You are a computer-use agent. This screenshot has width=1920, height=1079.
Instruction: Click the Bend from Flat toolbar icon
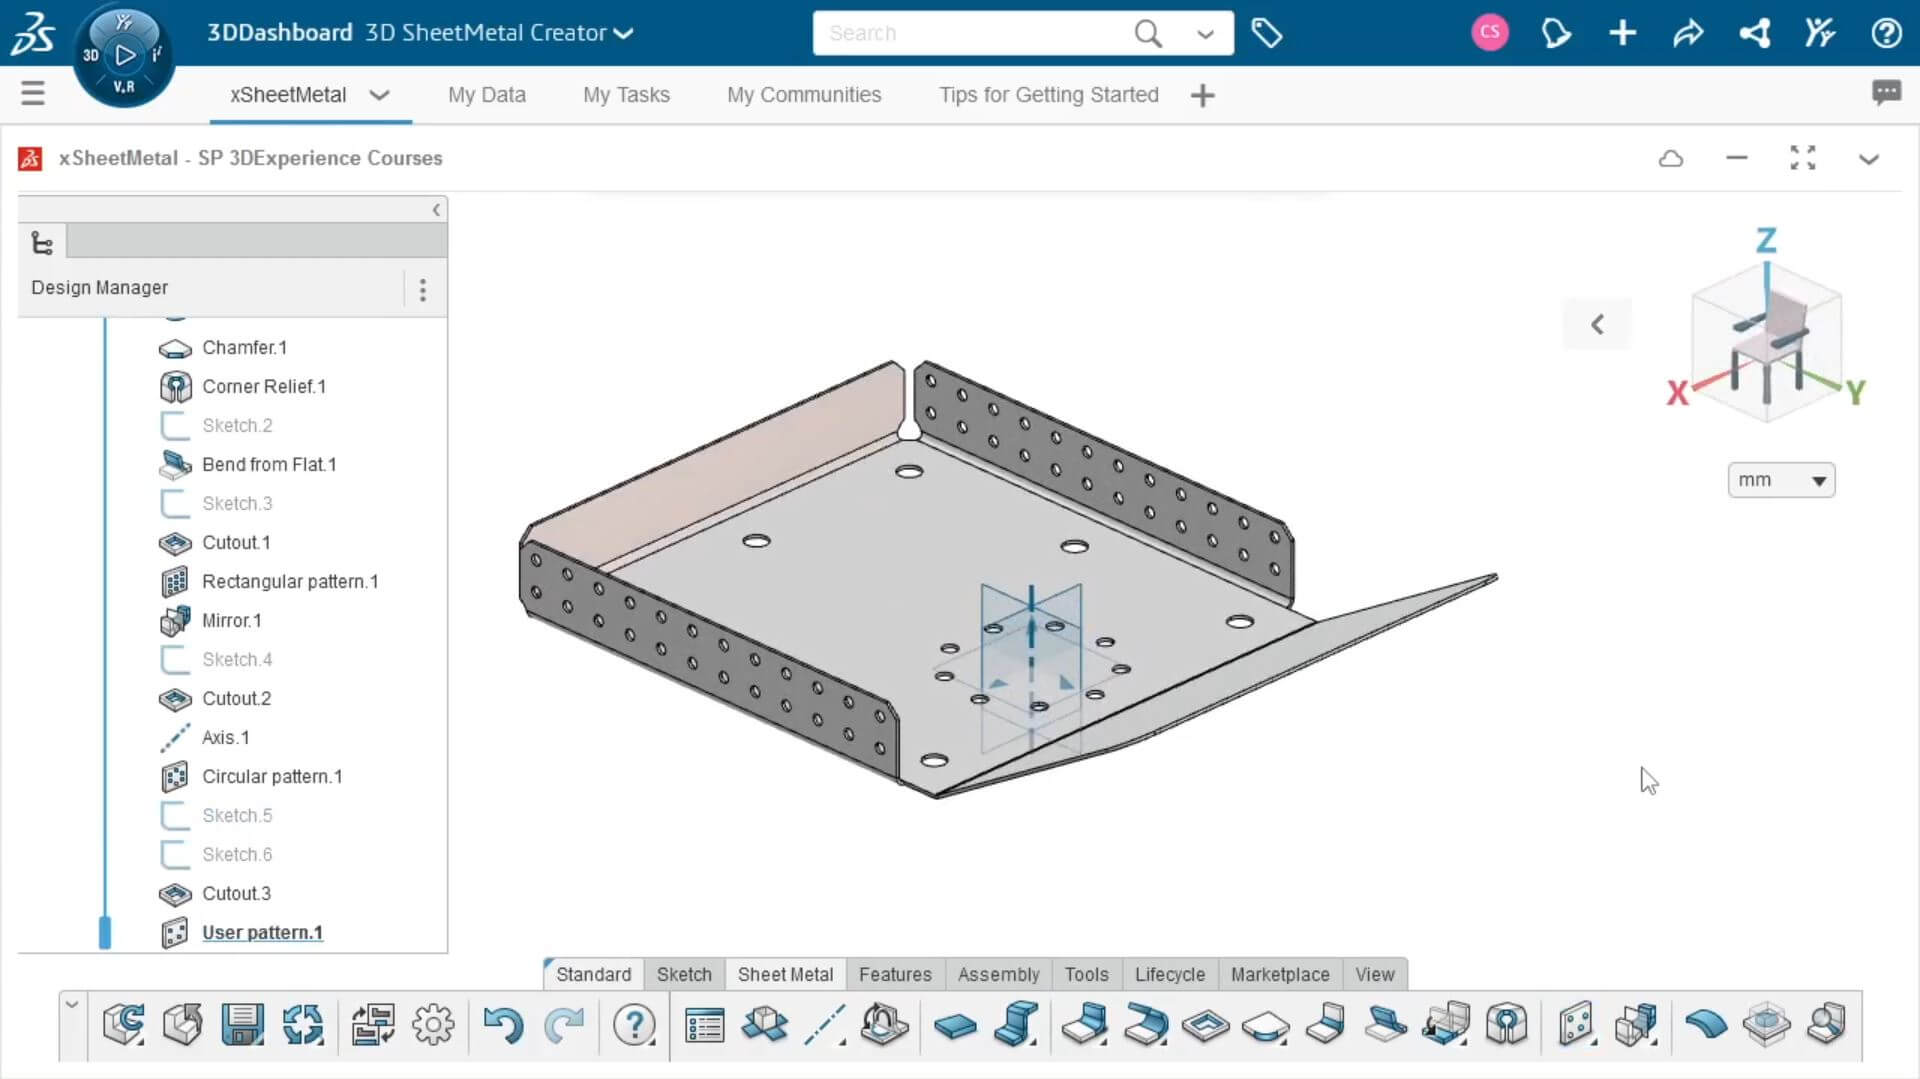[x=1385, y=1025]
